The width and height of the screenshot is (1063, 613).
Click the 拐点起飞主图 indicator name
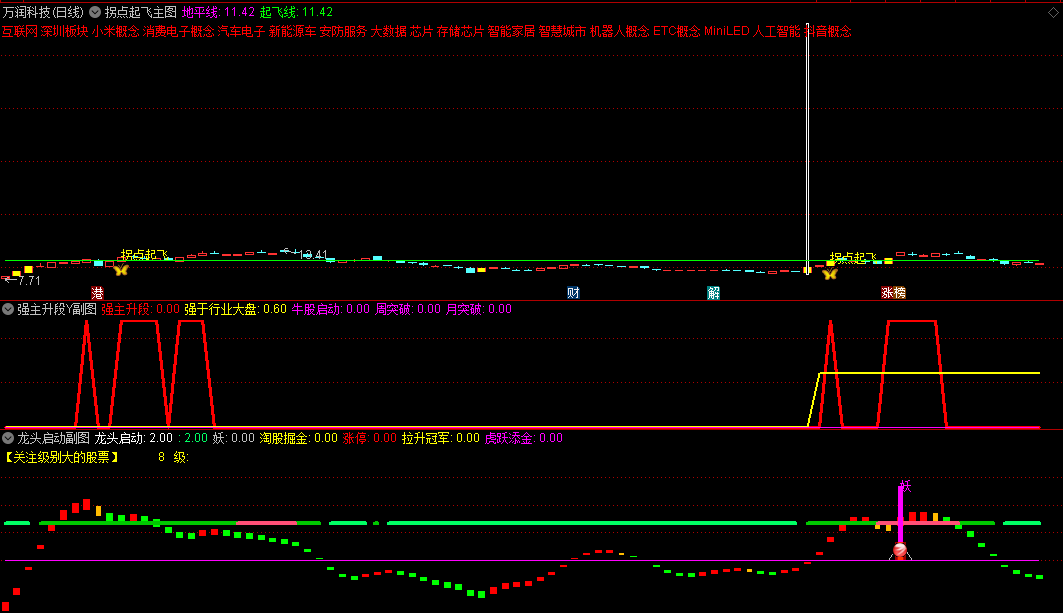[140, 12]
